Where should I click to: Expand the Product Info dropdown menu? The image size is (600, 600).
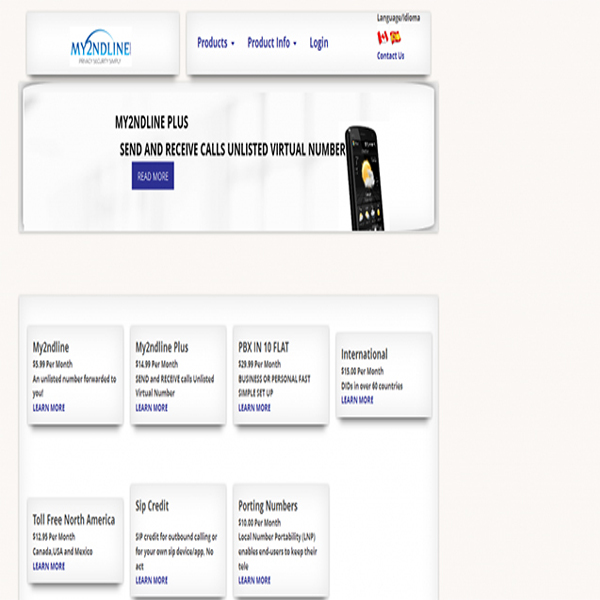(272, 42)
